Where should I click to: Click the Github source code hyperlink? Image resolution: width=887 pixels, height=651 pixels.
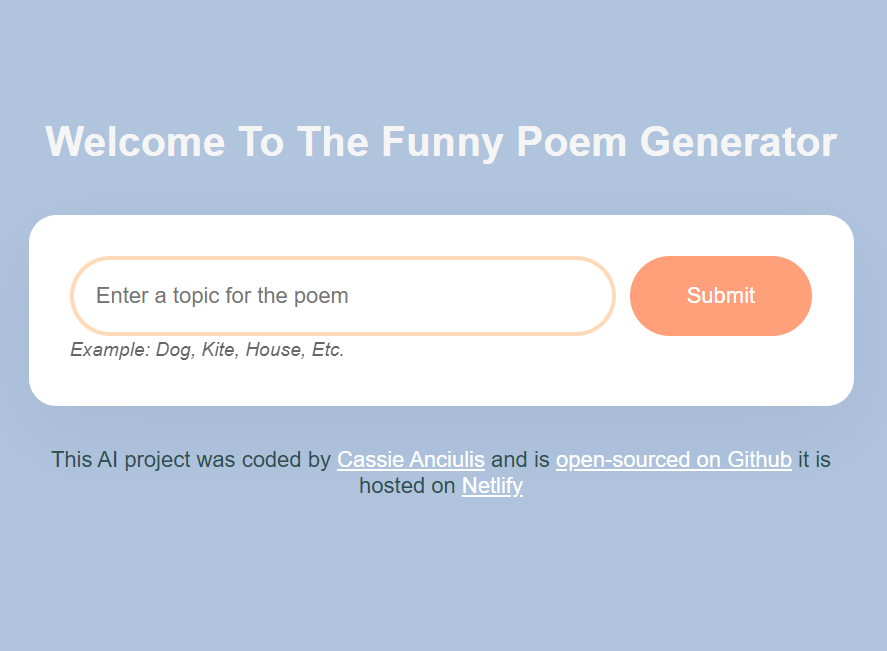point(673,459)
